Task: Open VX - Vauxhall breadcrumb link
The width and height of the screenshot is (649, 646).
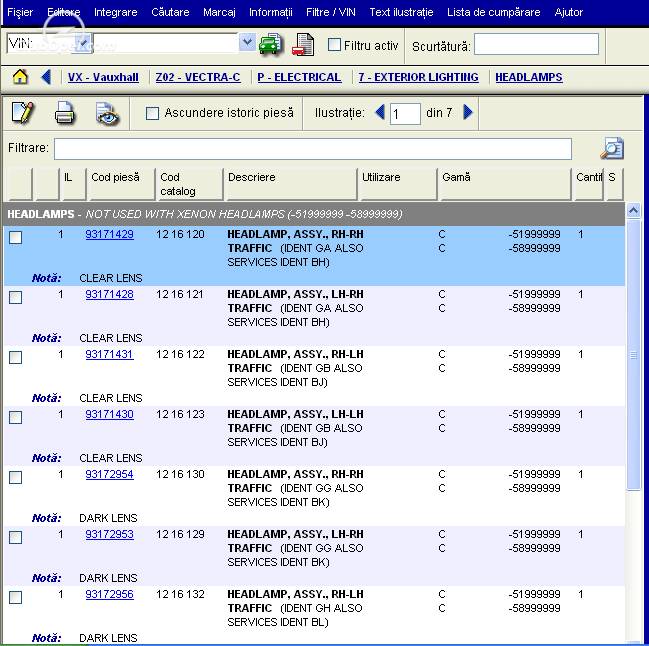Action: [103, 77]
